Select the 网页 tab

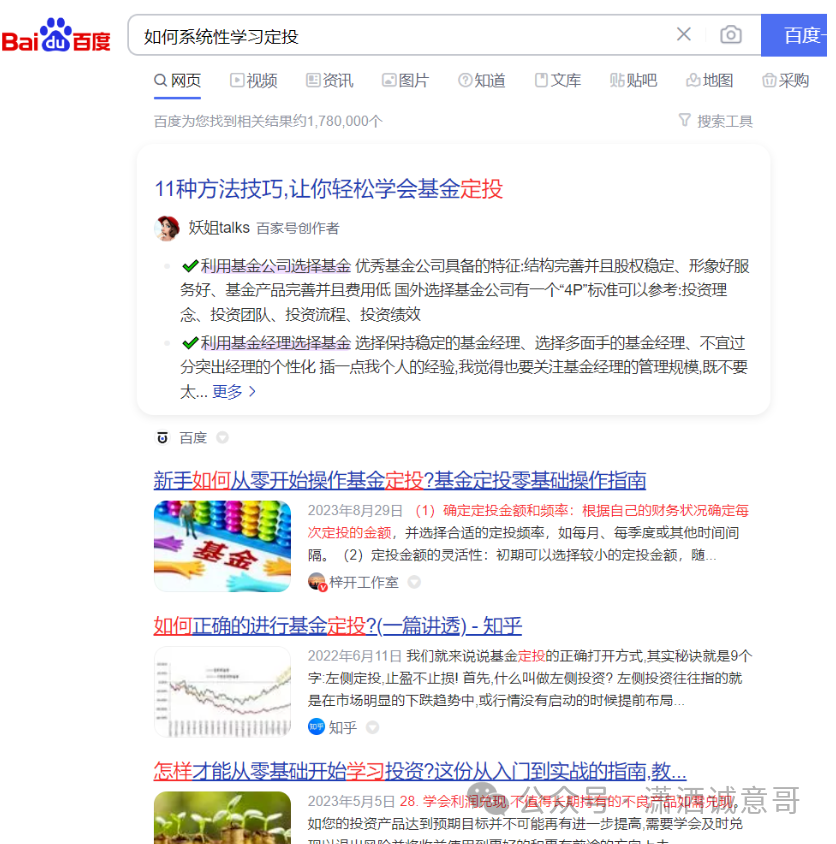click(178, 81)
